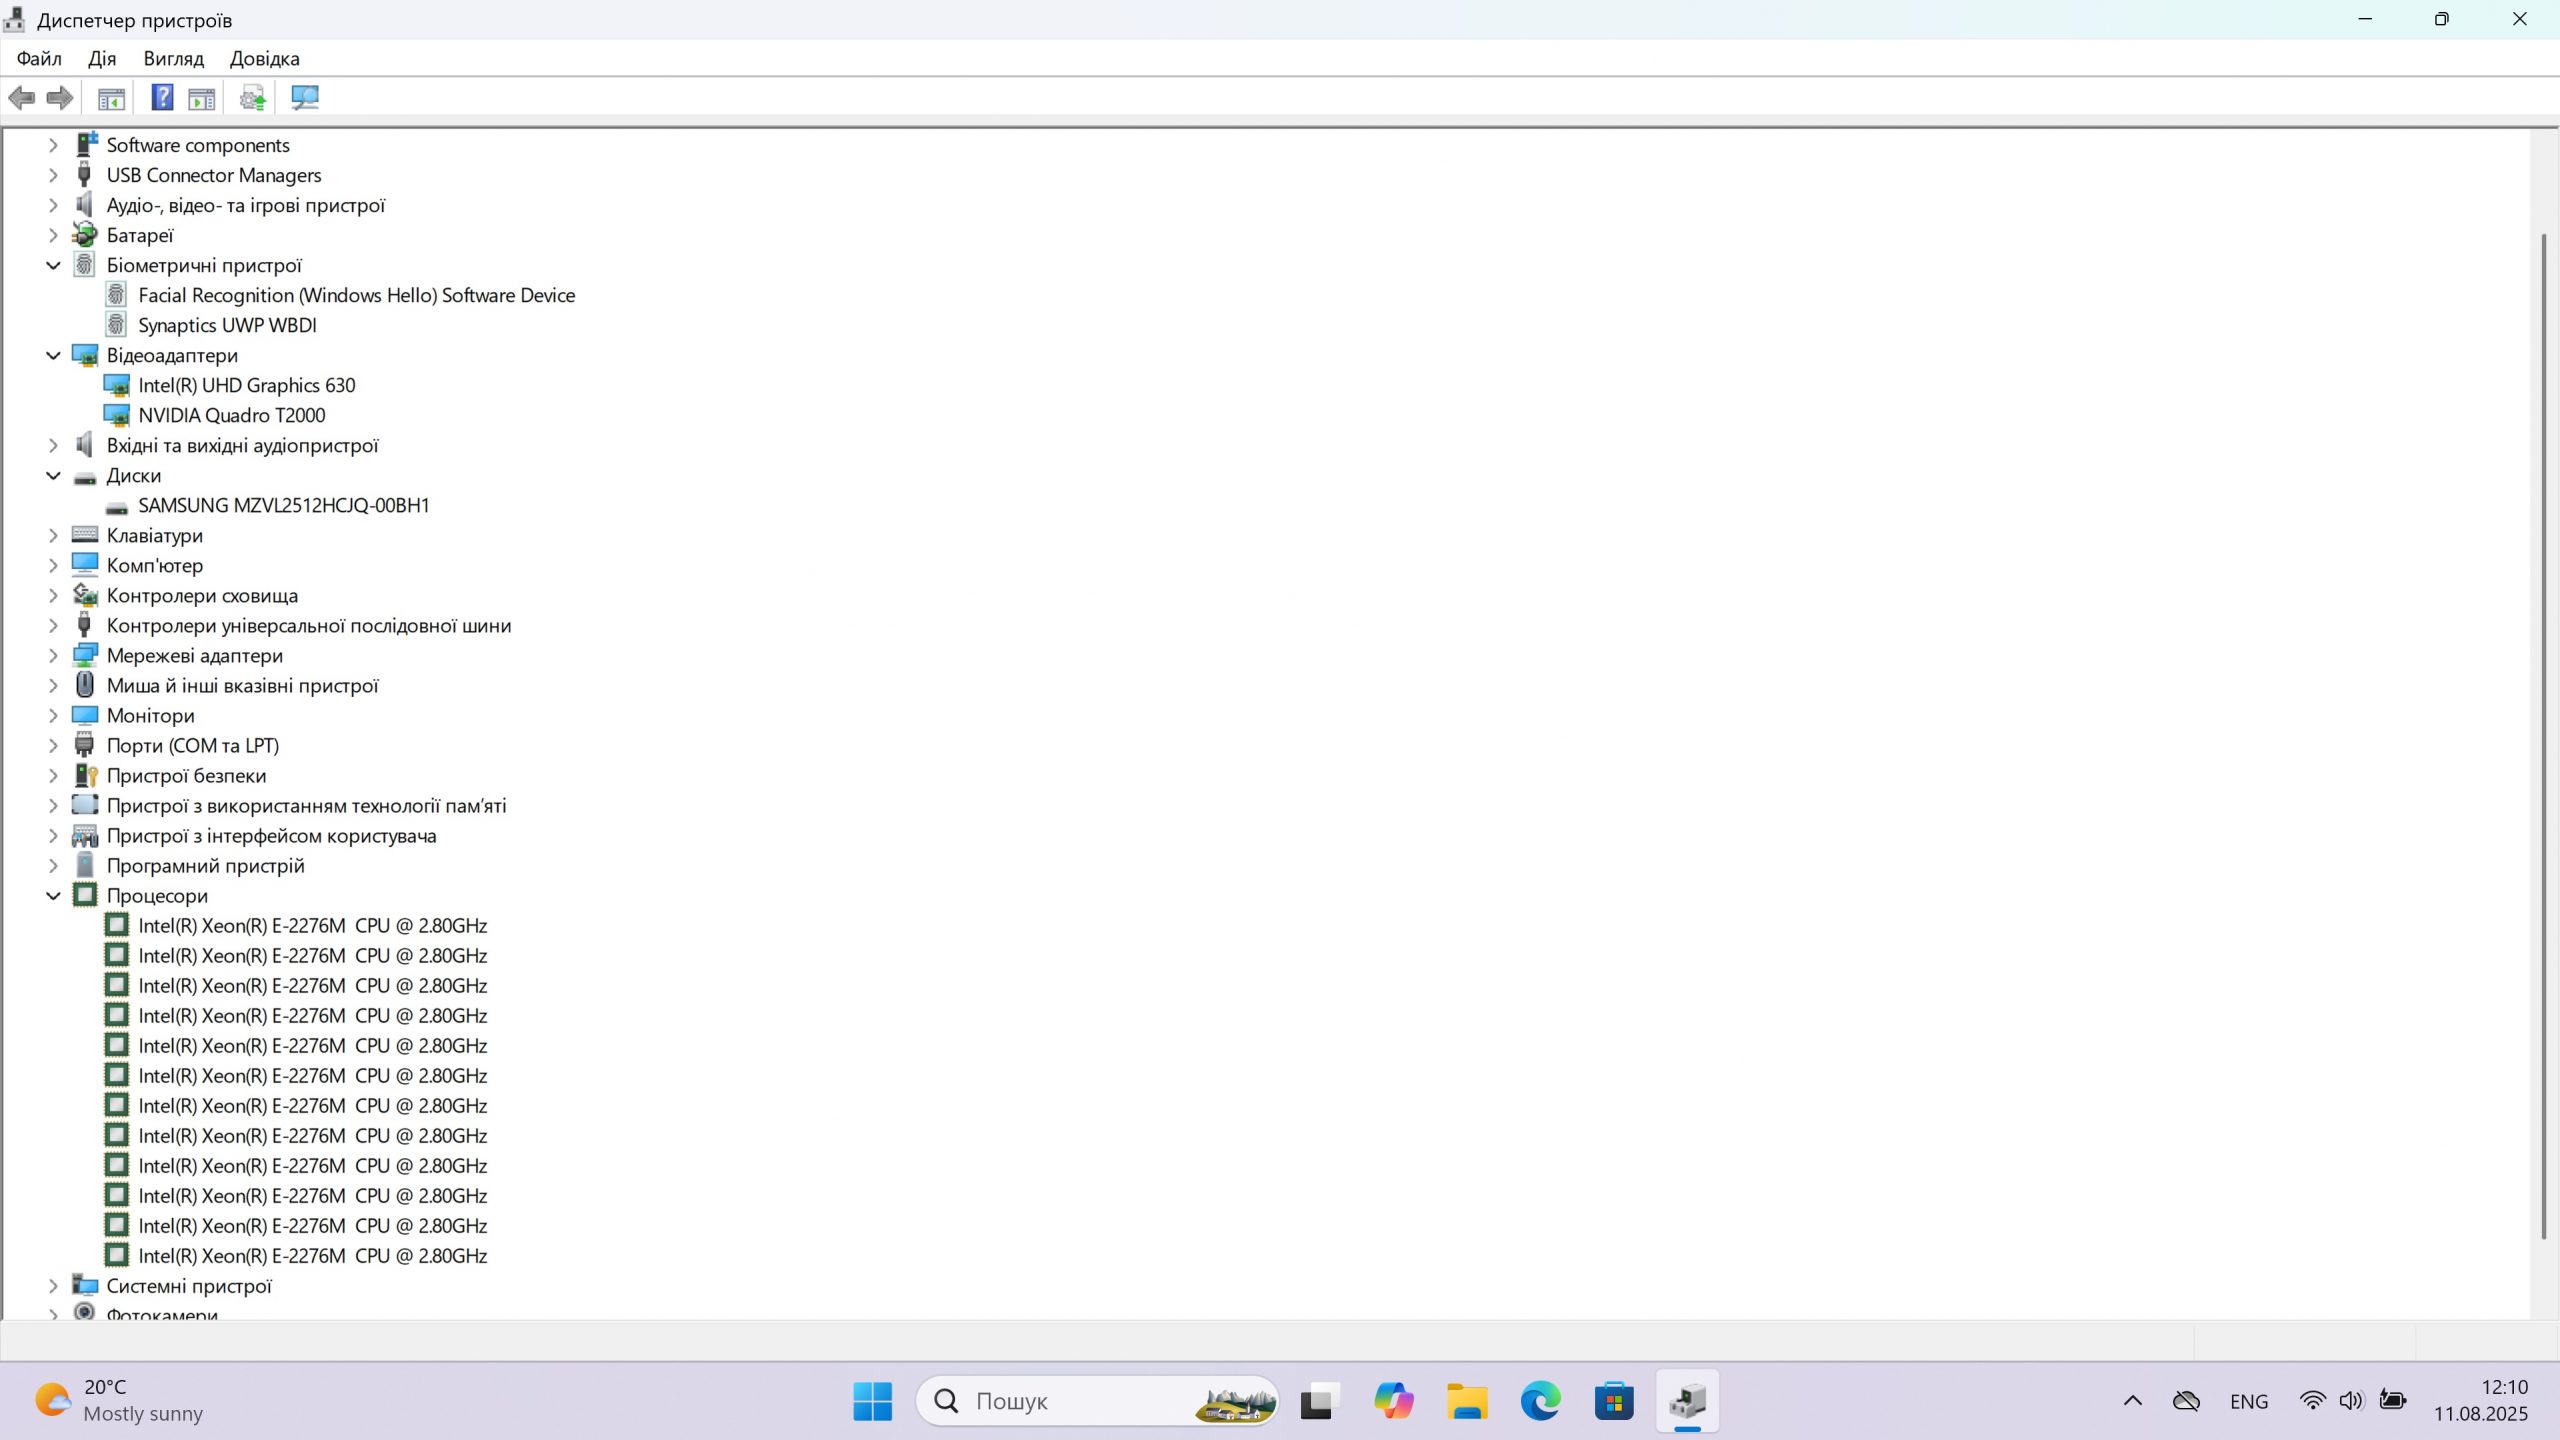Click the Forward arrow toolbar icon
The height and width of the screenshot is (1440, 2560).
coord(60,98)
